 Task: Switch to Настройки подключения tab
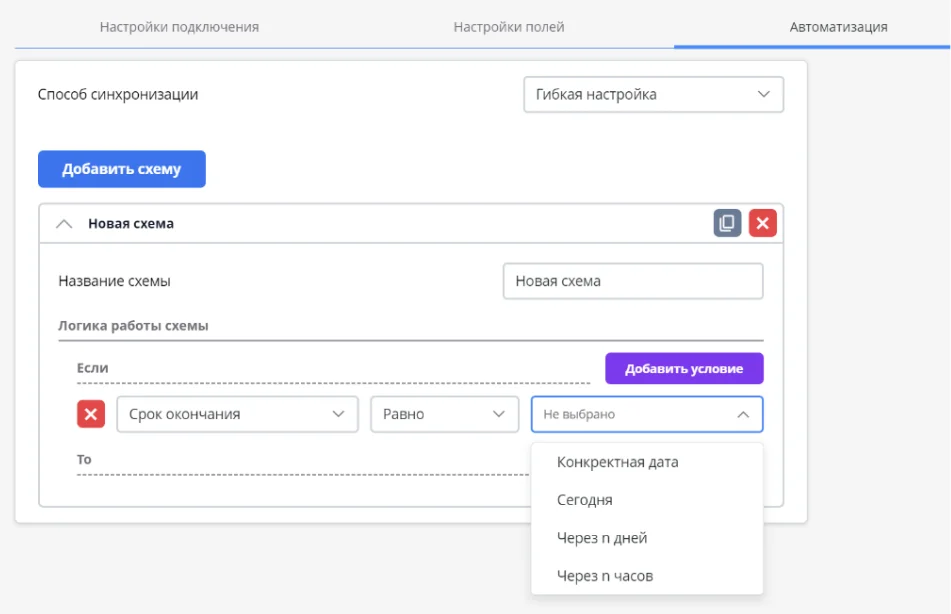point(179,27)
